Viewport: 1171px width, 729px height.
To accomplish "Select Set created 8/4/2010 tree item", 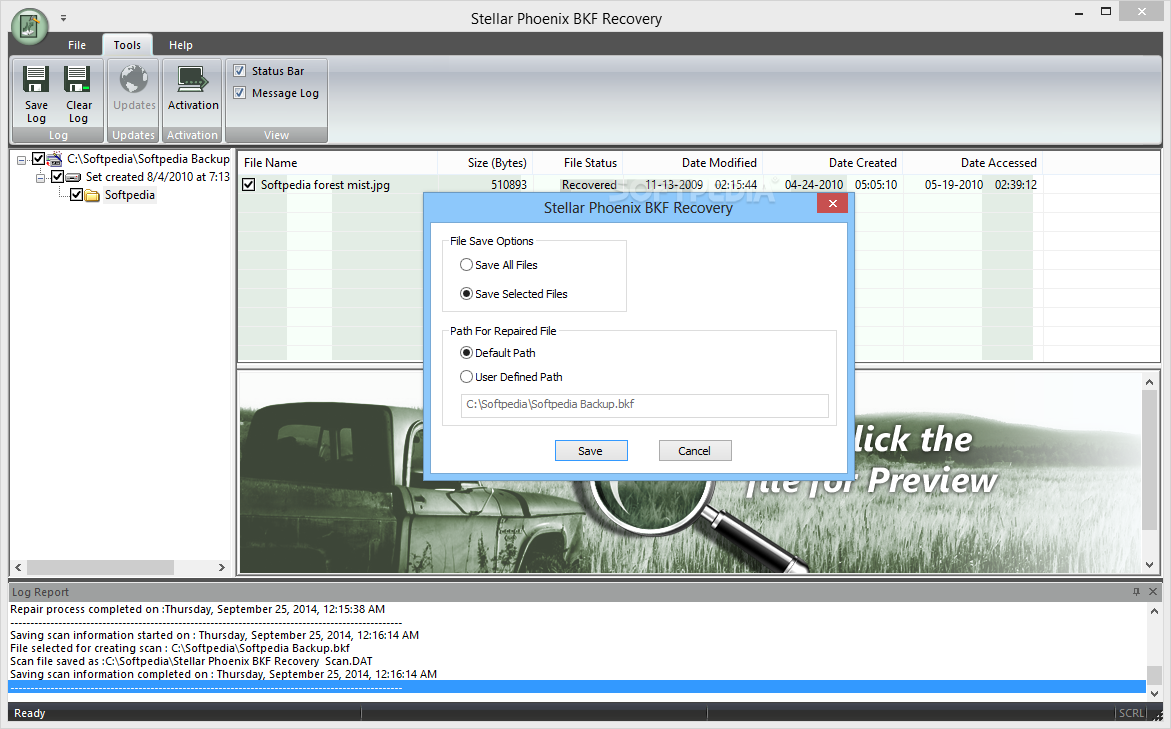I will pyautogui.click(x=158, y=177).
